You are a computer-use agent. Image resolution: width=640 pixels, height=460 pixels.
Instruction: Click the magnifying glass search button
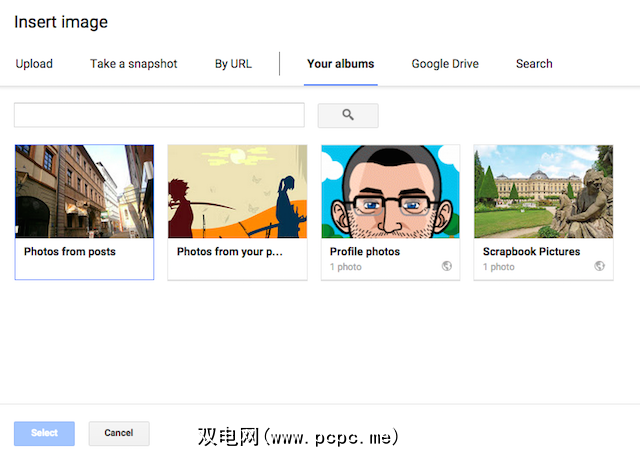coord(348,115)
